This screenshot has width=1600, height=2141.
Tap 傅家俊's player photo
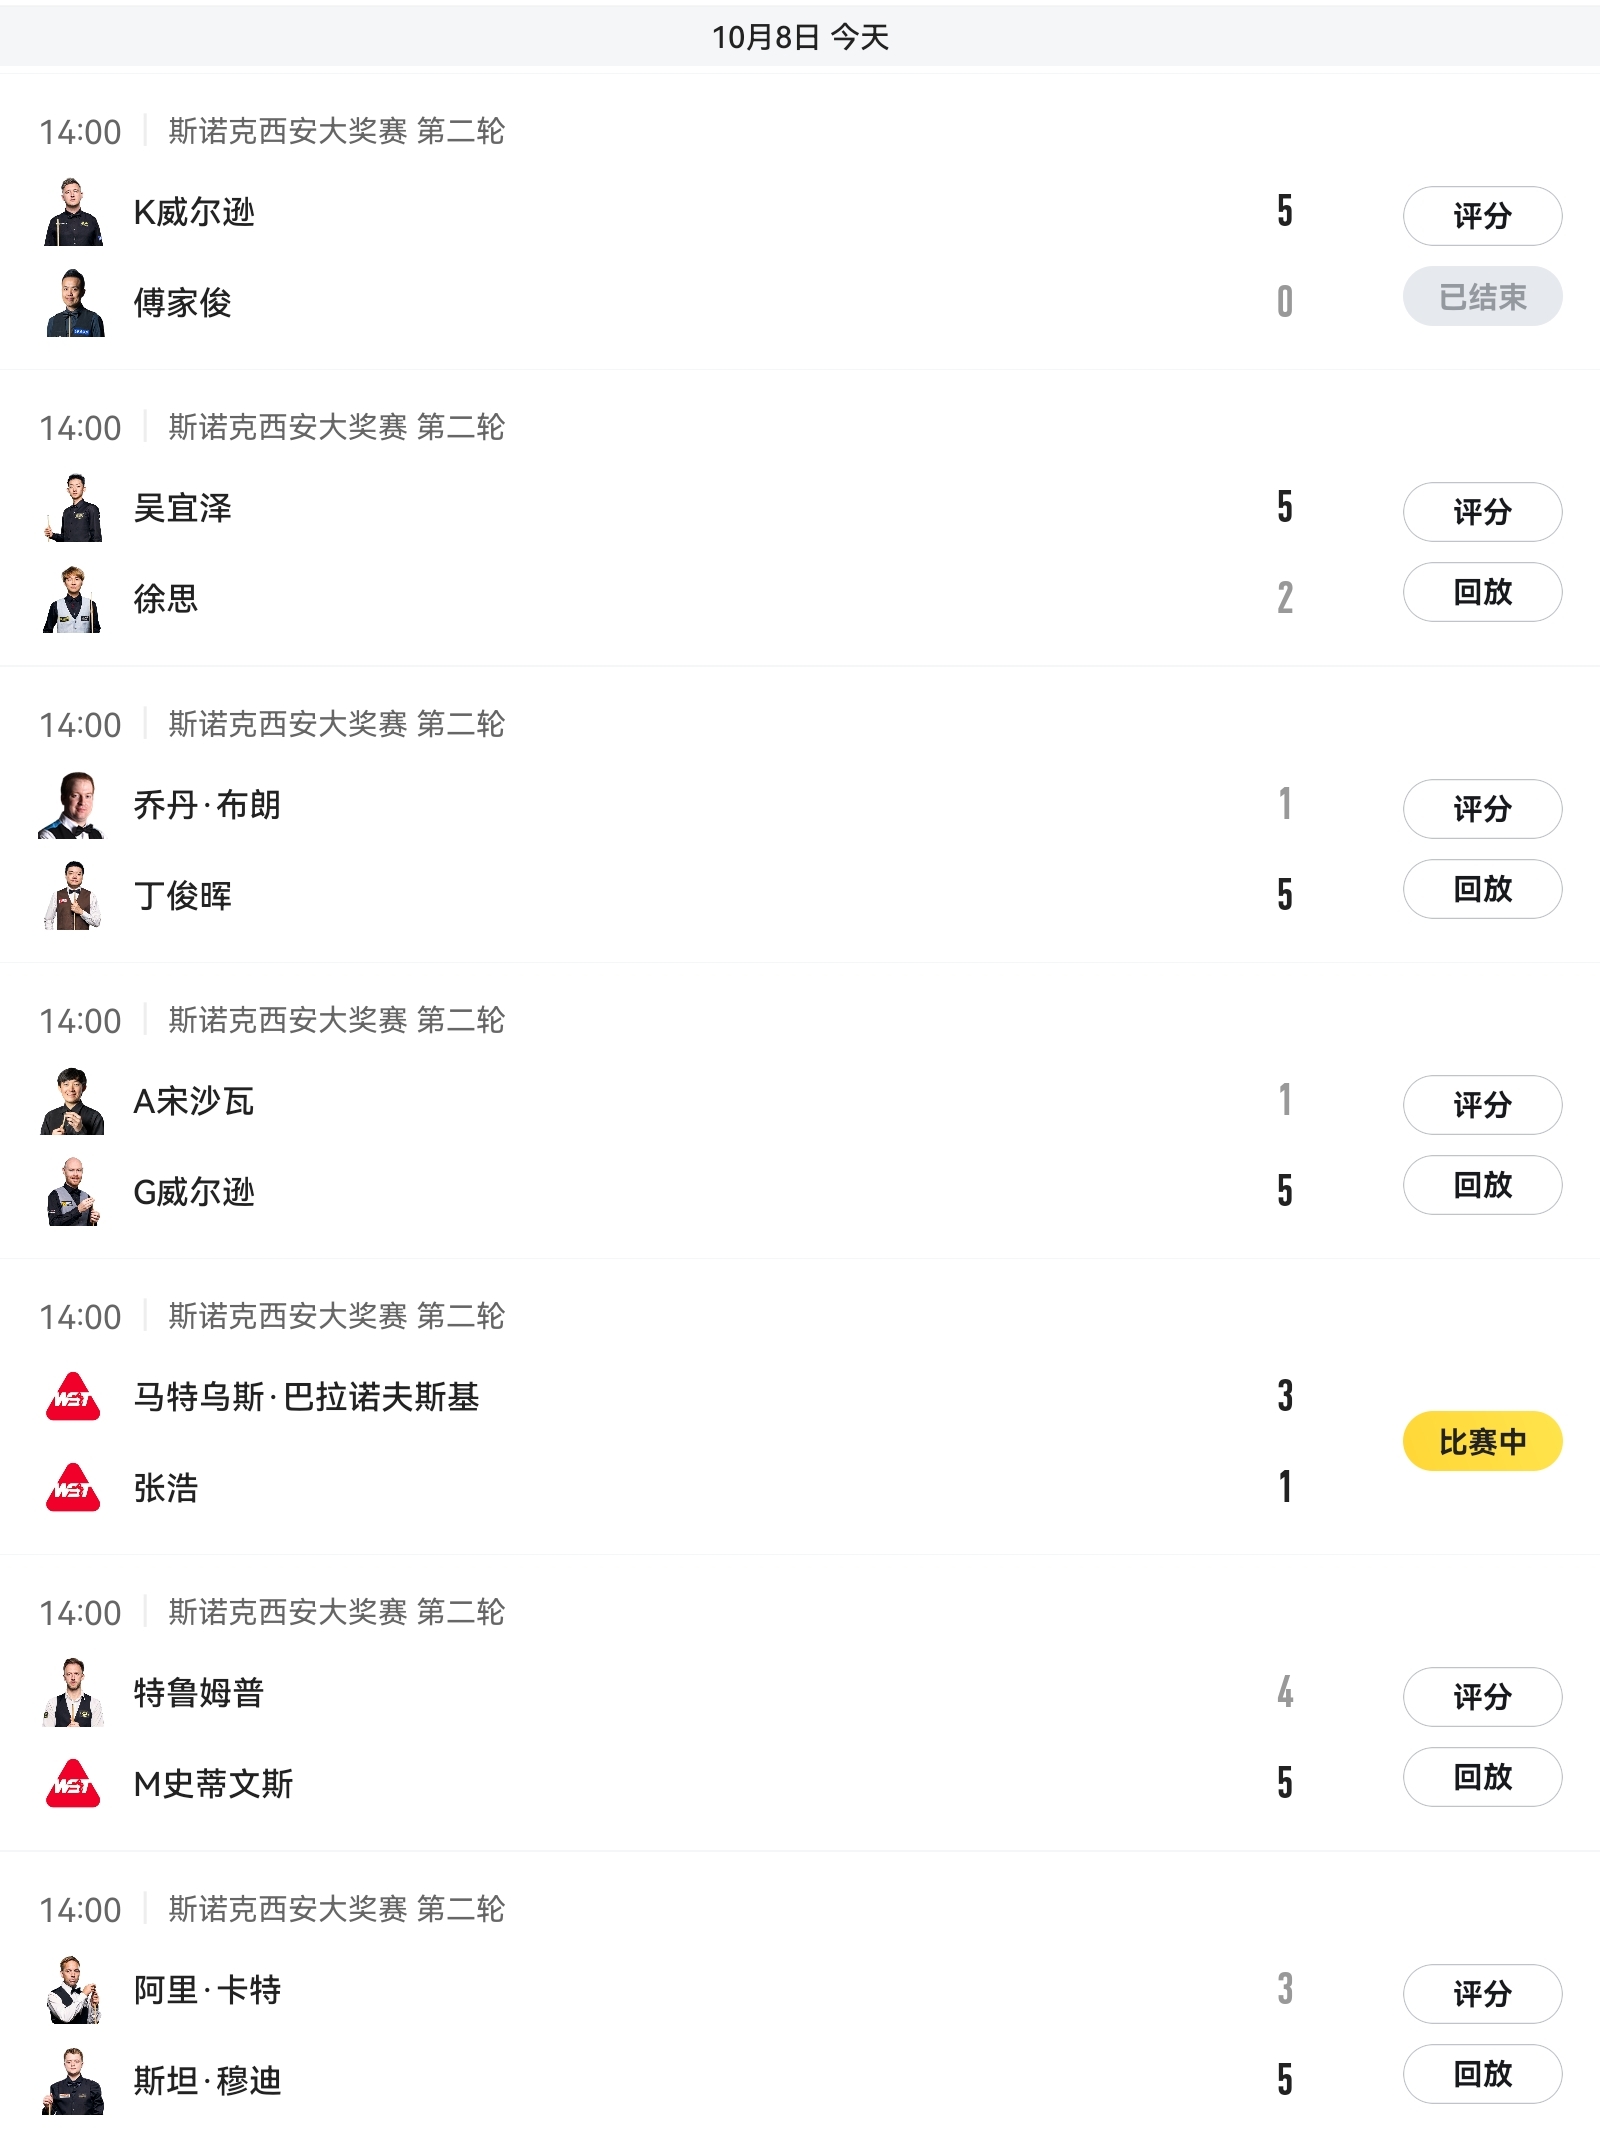point(73,303)
